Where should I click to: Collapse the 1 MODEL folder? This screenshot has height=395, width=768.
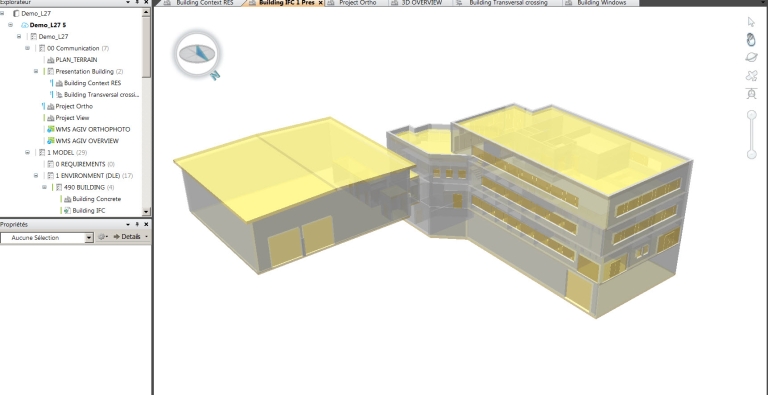click(x=27, y=152)
